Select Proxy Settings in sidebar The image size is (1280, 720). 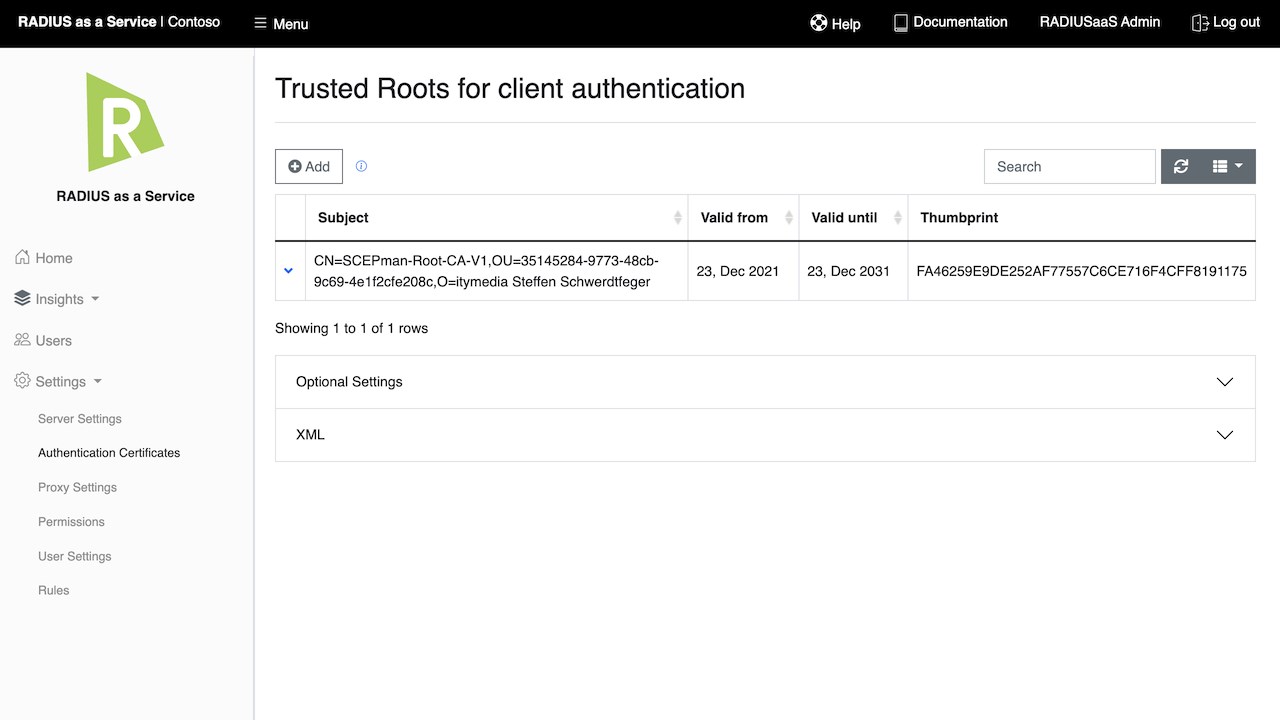pyautogui.click(x=77, y=487)
